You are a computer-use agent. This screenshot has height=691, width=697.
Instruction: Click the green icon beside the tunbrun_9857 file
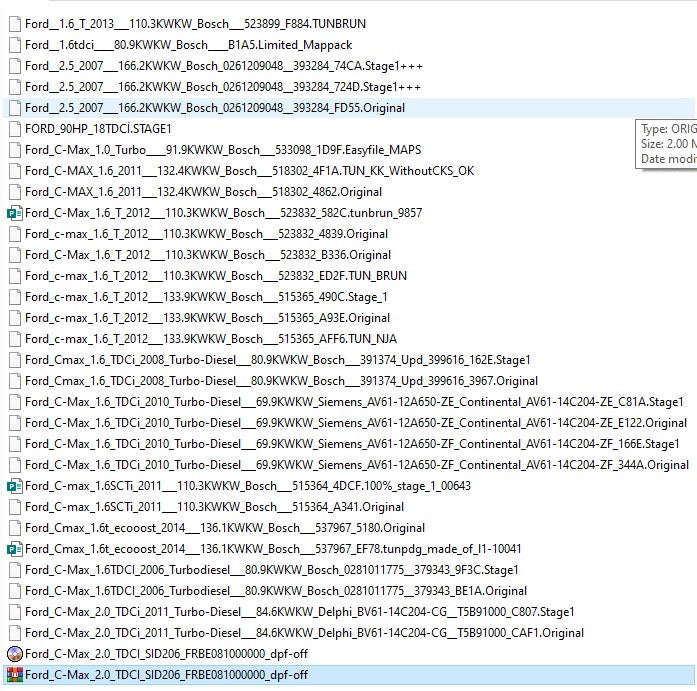pos(14,213)
